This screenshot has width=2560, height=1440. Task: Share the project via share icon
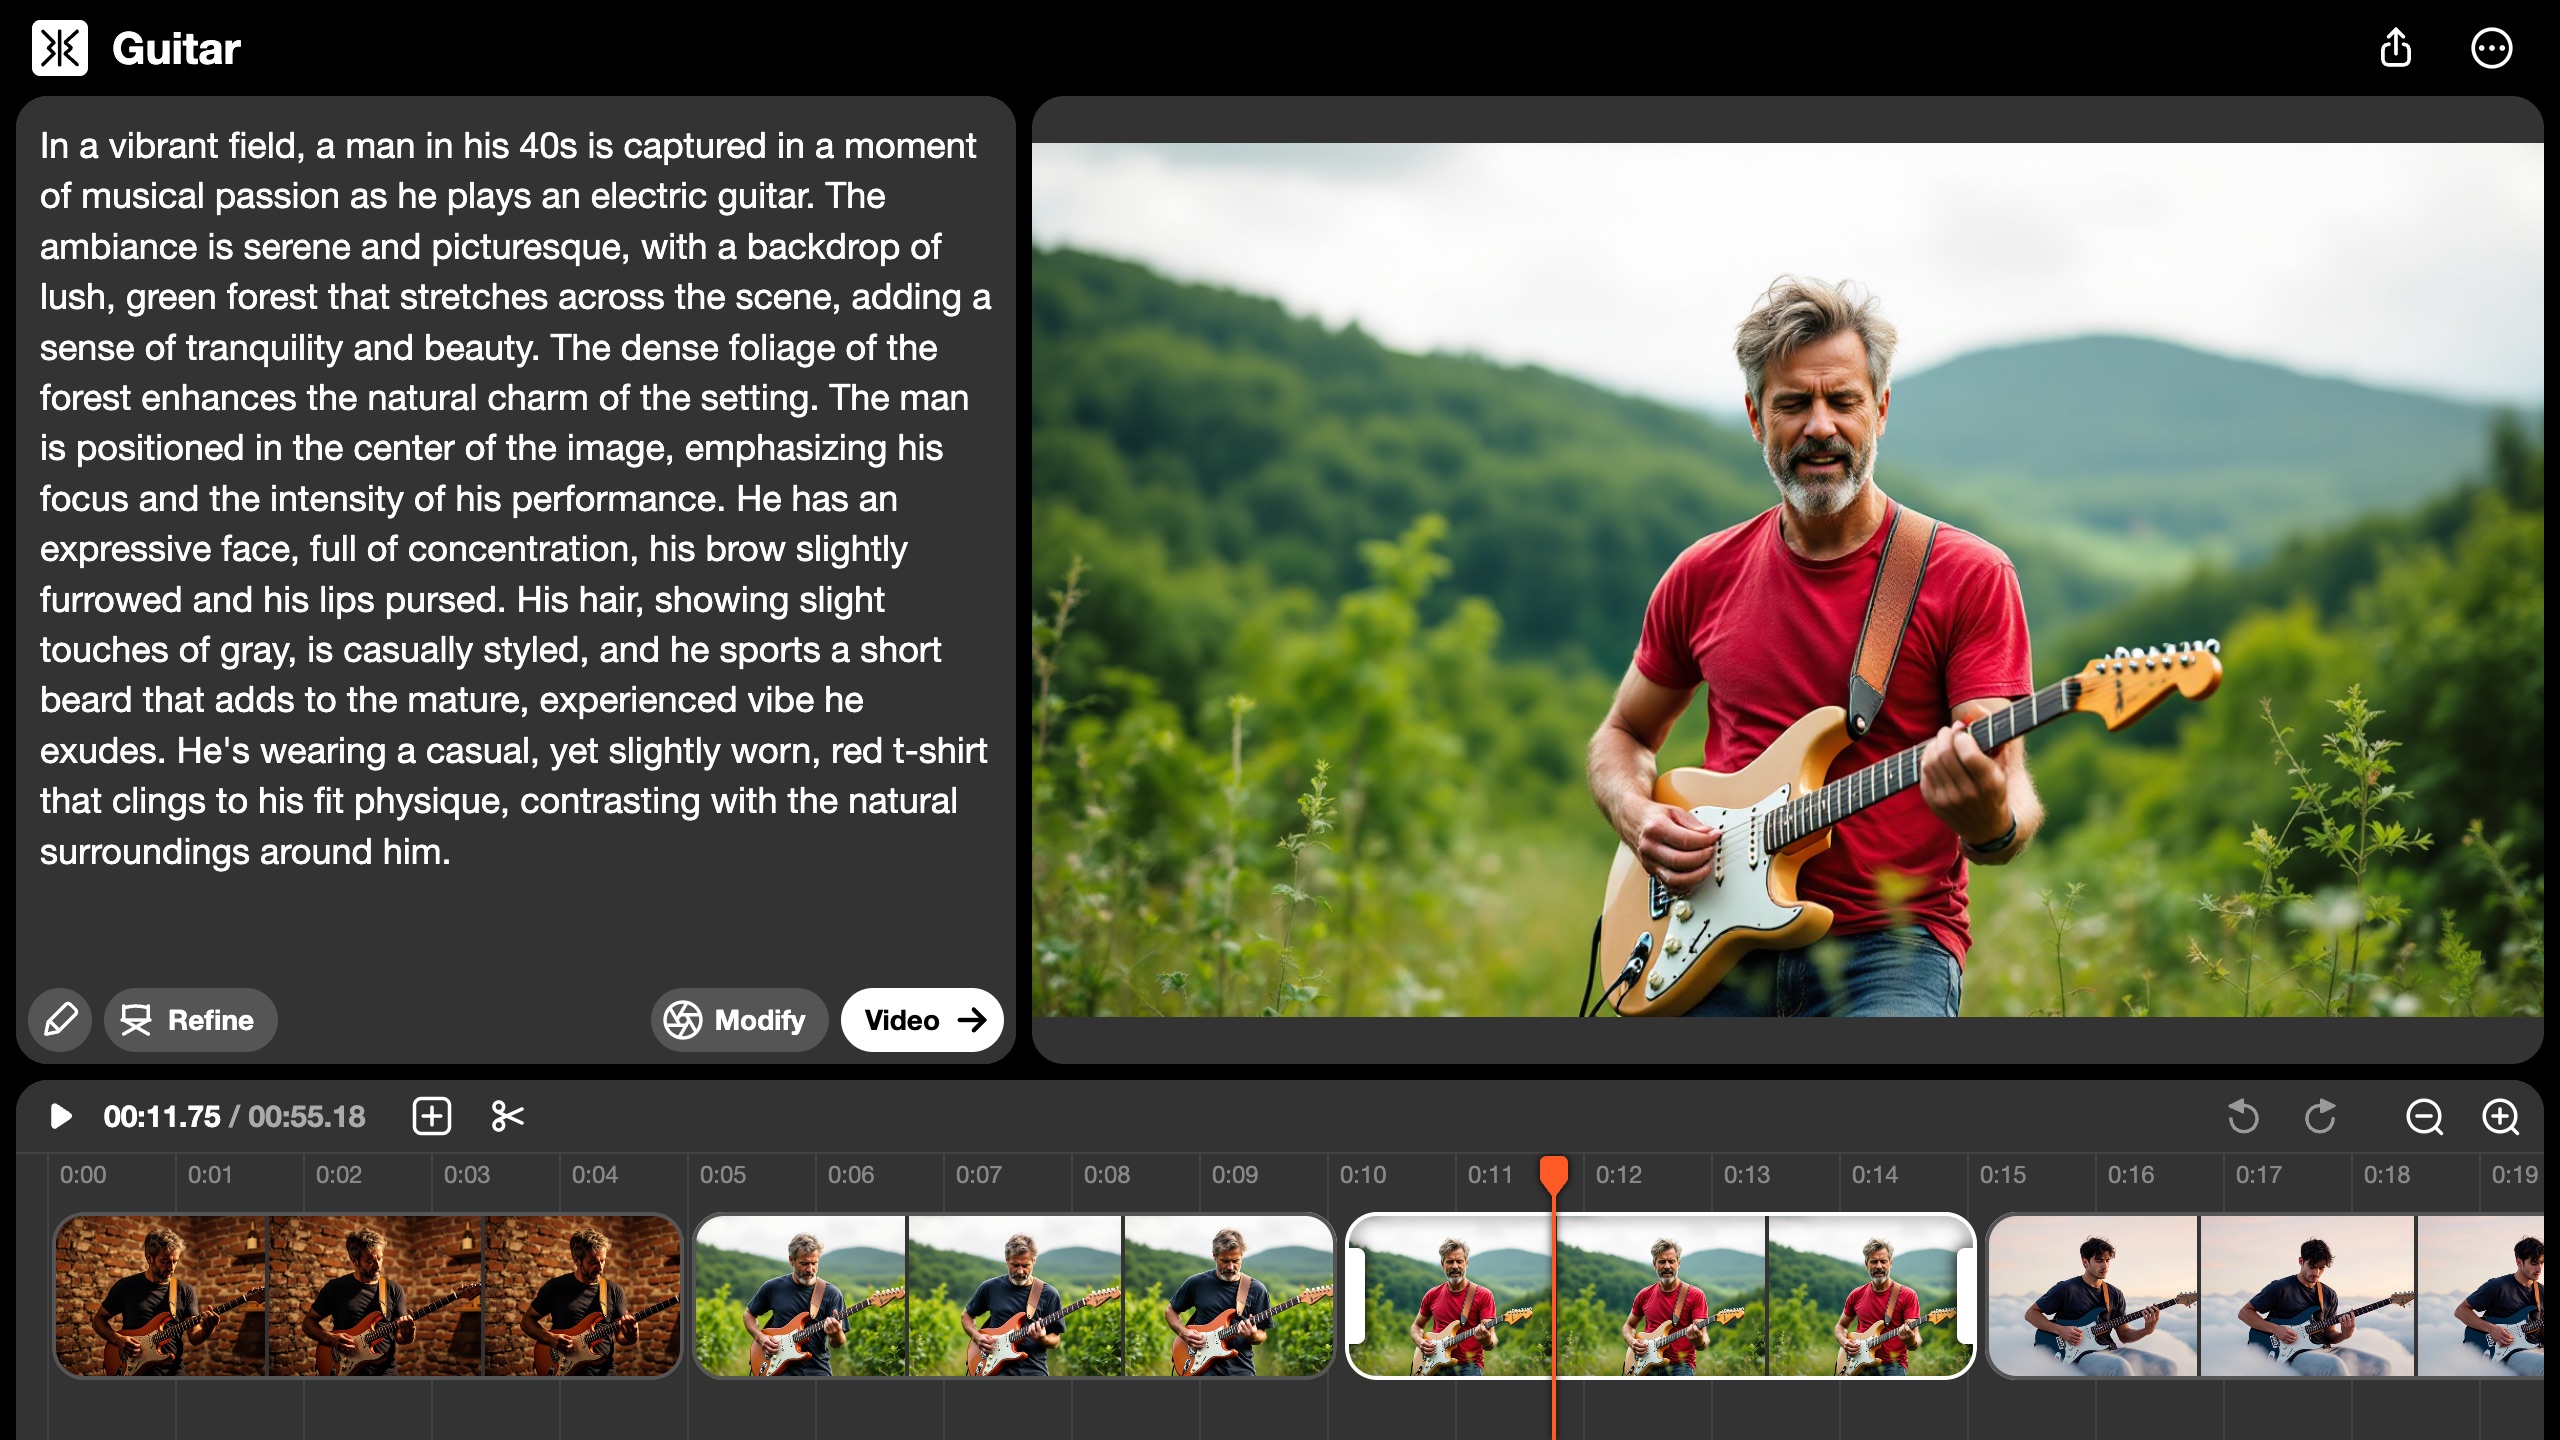tap(2395, 48)
